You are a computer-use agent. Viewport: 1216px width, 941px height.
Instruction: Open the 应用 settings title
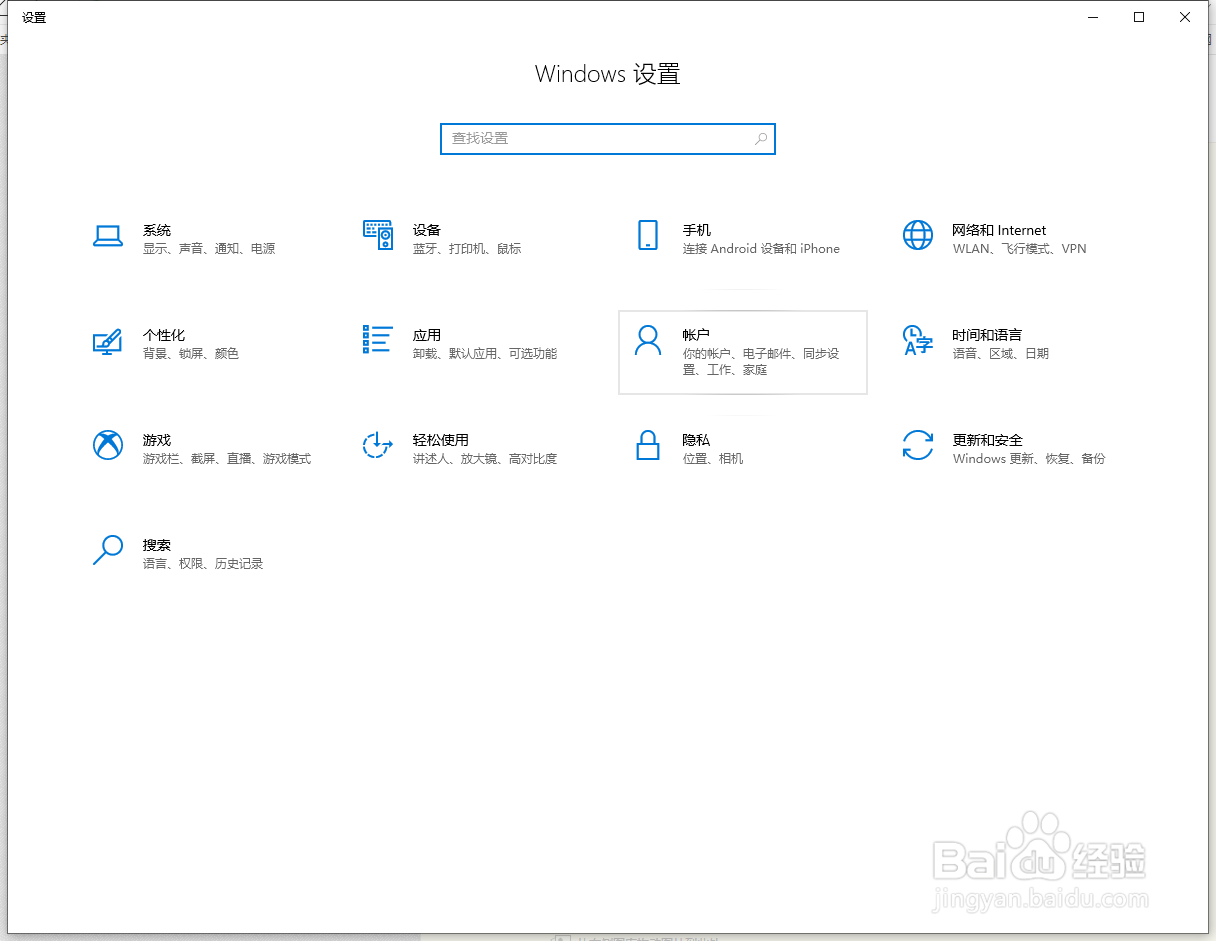(x=427, y=335)
